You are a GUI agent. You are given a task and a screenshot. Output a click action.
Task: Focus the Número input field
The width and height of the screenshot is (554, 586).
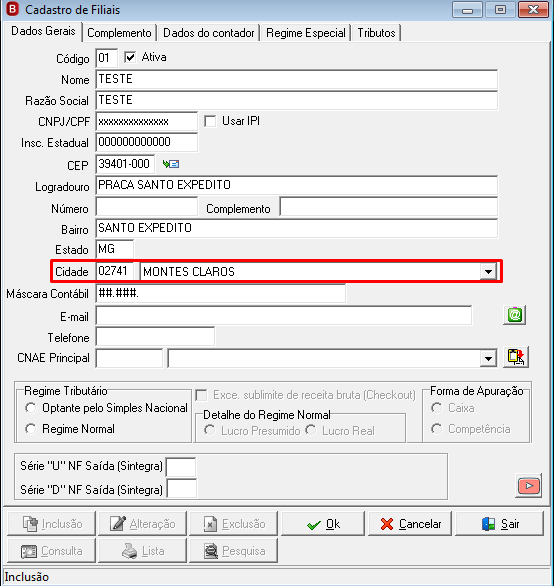[147, 207]
